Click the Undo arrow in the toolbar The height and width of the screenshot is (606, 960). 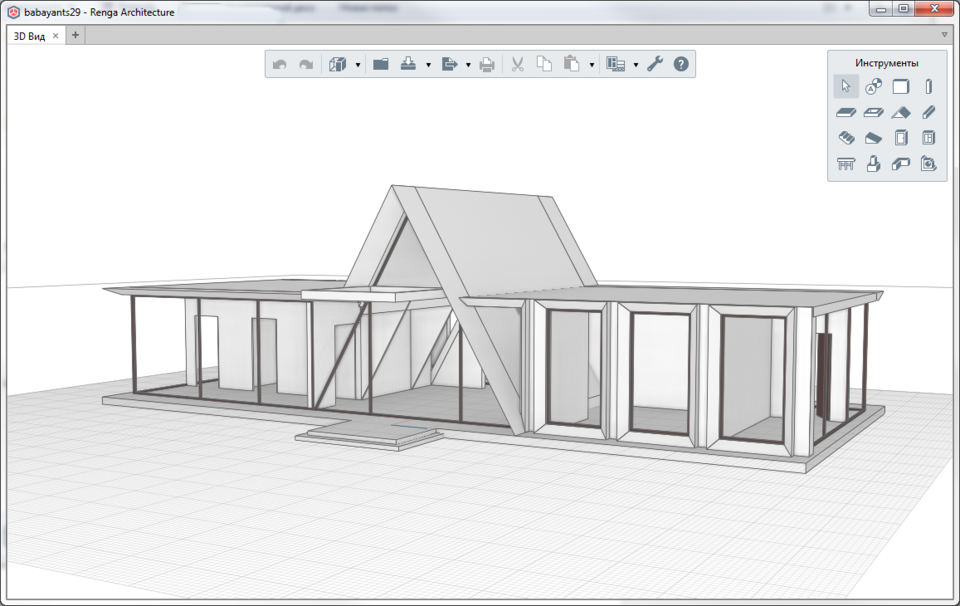click(278, 63)
